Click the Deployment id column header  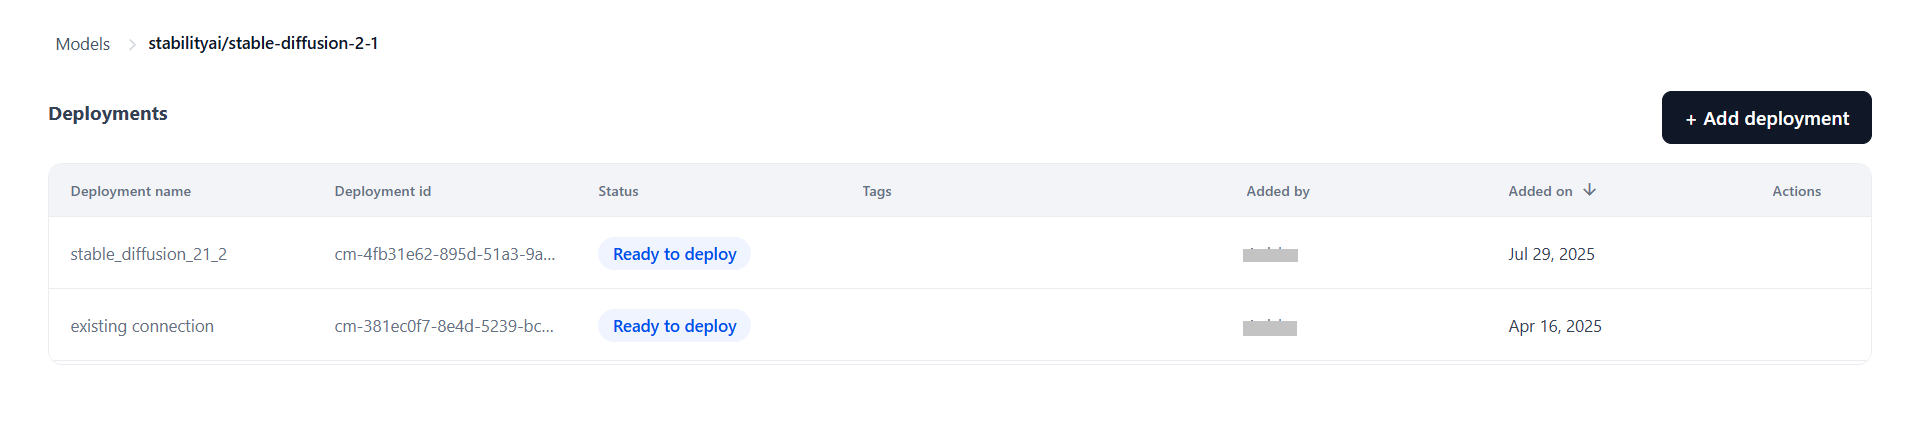point(383,191)
